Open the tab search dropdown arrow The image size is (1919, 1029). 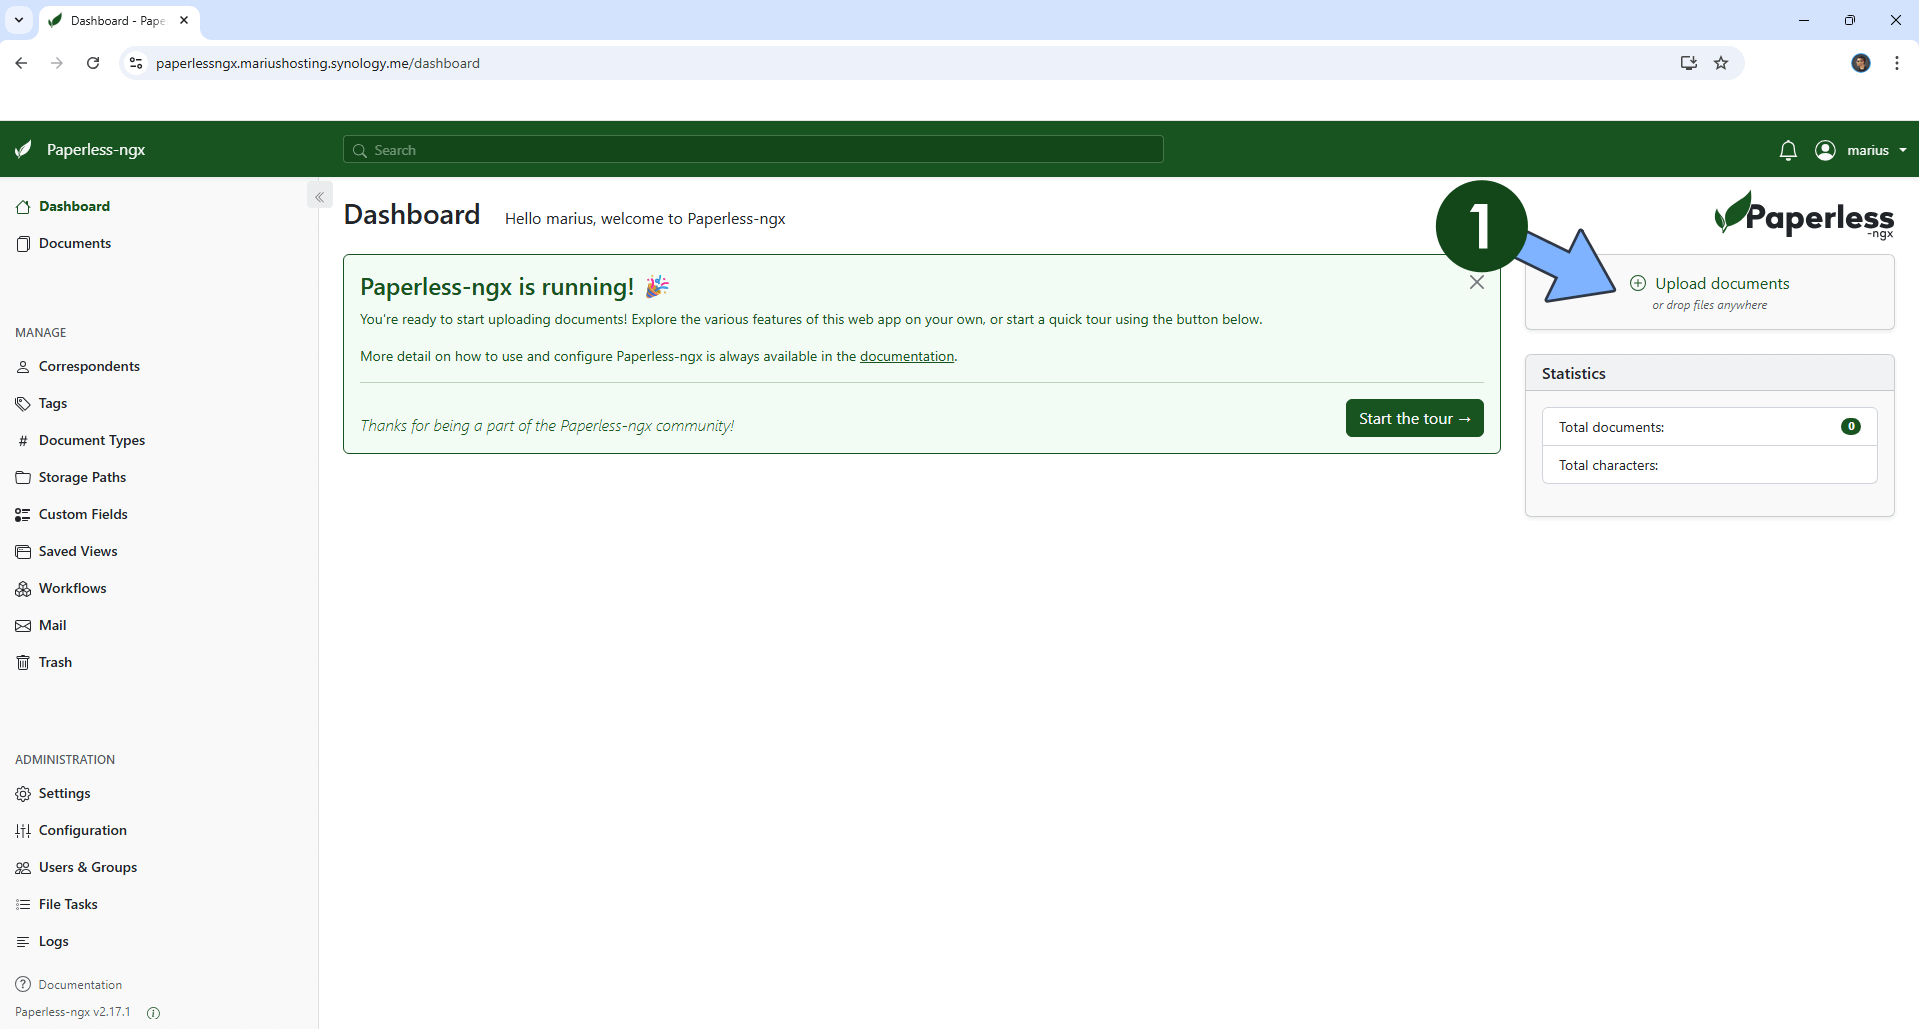pyautogui.click(x=19, y=20)
